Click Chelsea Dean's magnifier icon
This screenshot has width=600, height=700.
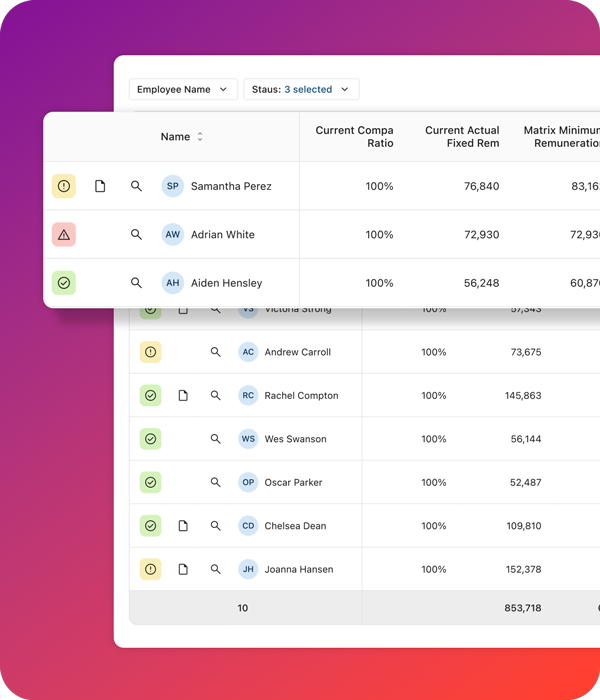point(215,526)
